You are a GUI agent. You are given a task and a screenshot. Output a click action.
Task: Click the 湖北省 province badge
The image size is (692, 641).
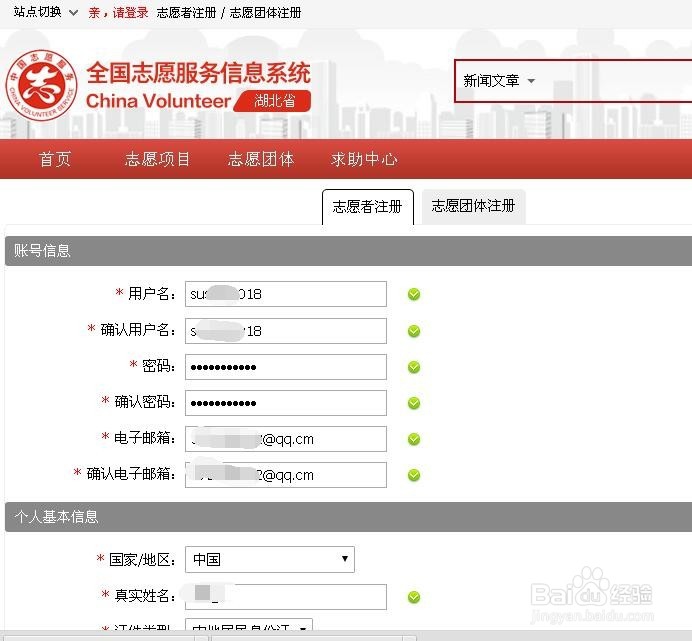[x=274, y=101]
